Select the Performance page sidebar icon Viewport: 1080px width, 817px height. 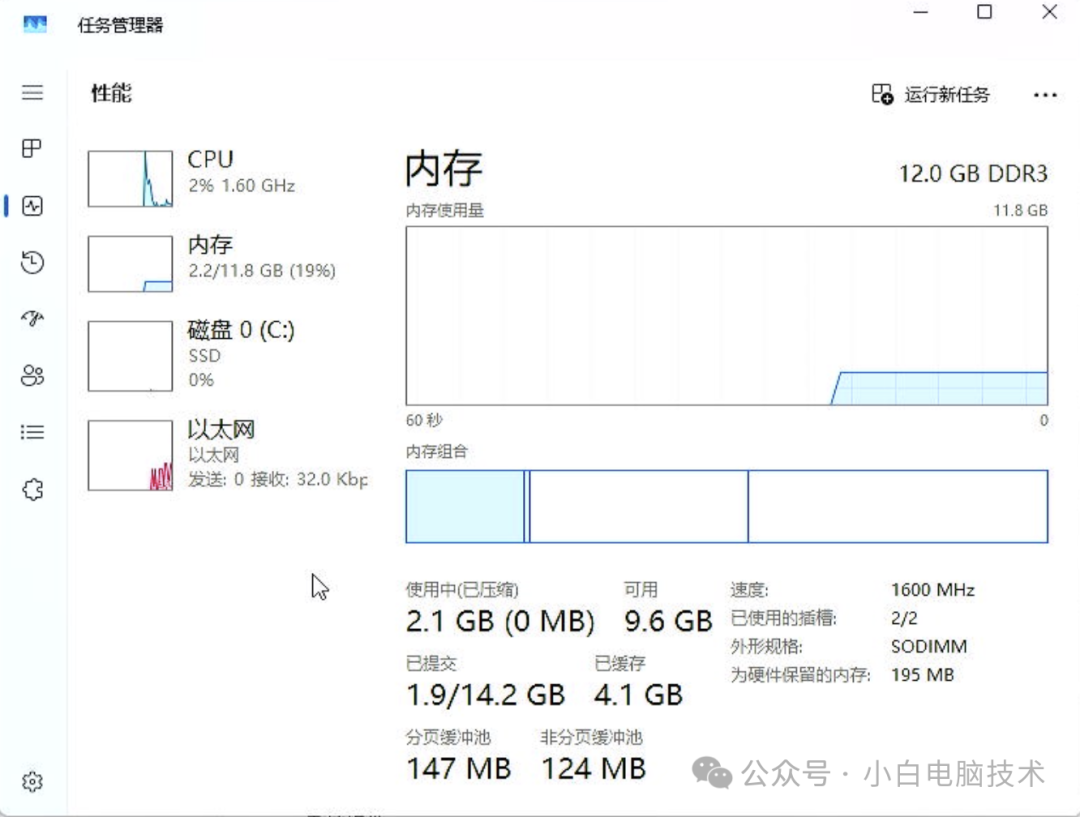click(32, 206)
